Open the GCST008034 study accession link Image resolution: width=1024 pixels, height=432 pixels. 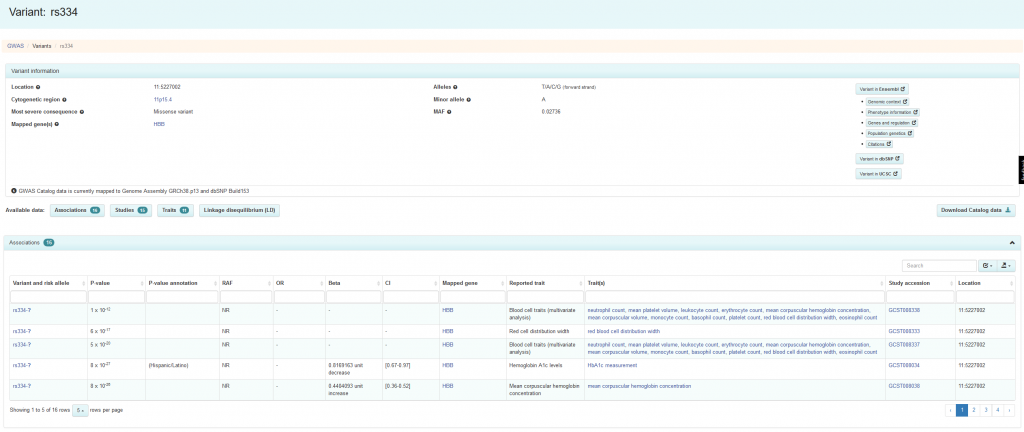(904, 365)
